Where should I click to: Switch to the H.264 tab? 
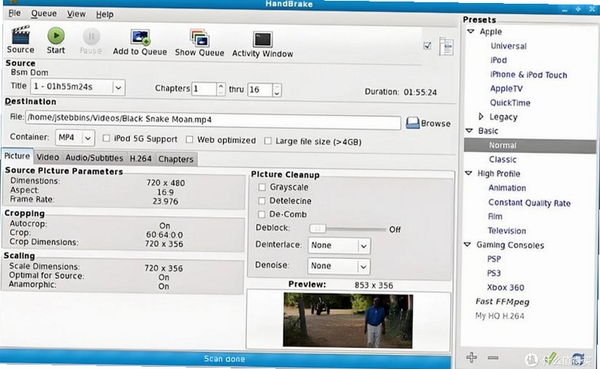point(140,158)
